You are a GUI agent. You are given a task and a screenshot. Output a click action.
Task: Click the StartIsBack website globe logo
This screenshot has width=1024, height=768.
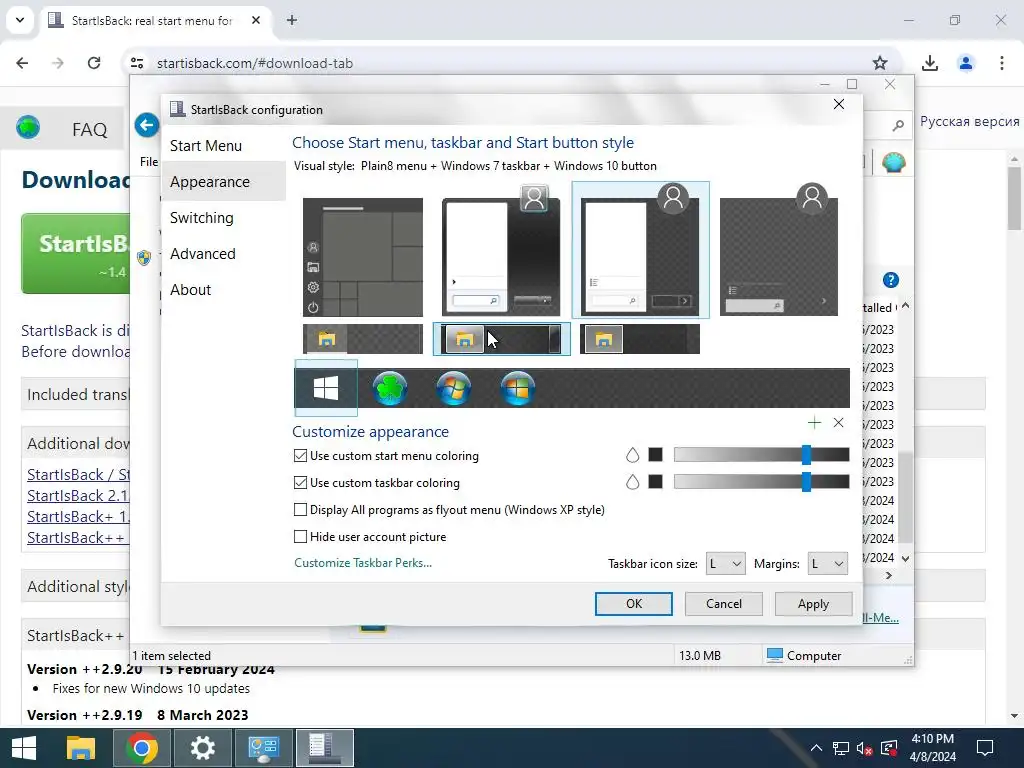tap(28, 127)
